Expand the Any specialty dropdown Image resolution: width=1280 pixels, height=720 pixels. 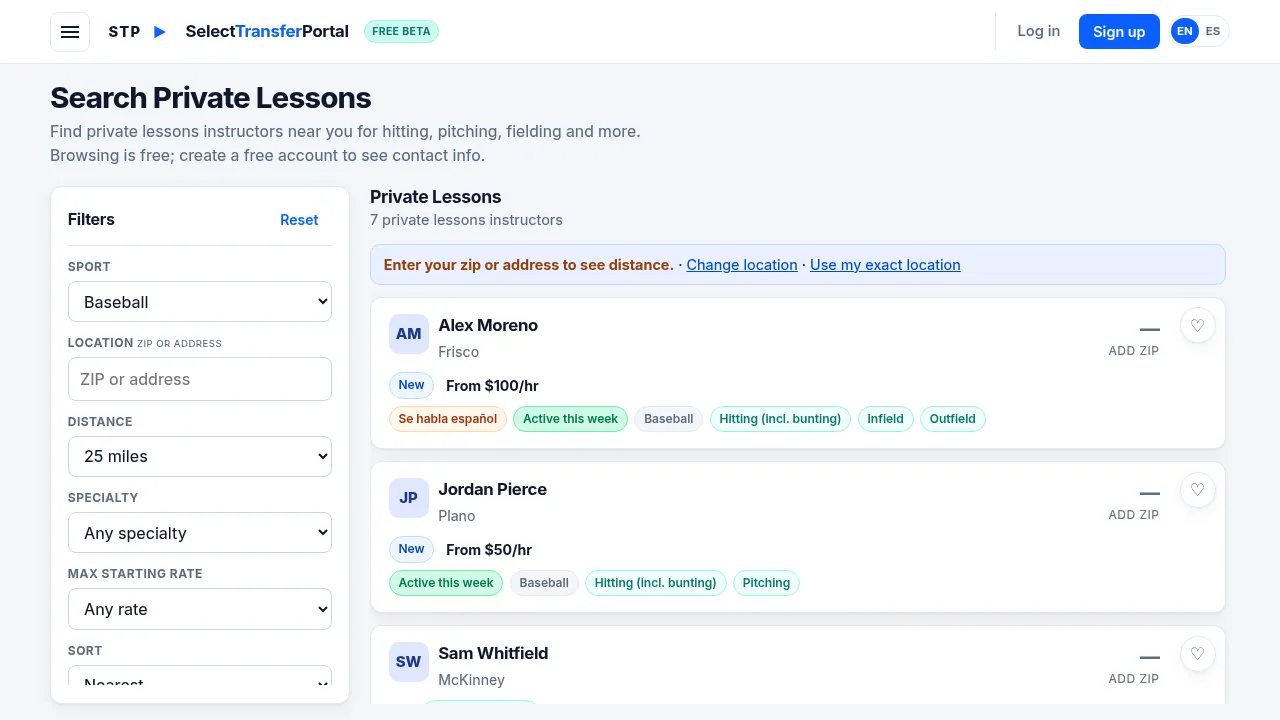click(x=200, y=533)
